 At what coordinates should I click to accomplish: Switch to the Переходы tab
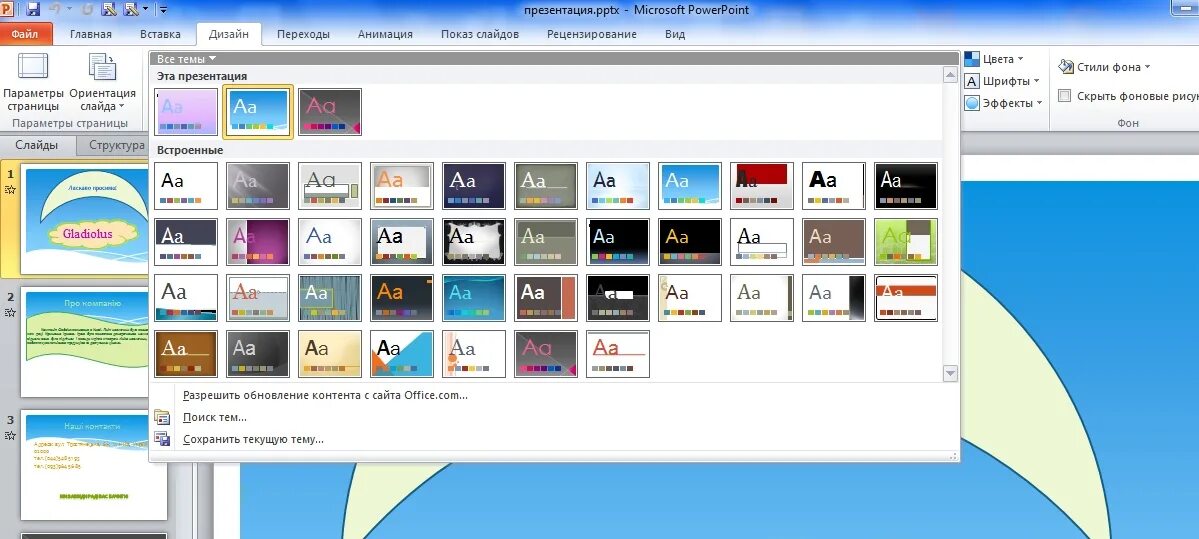304,34
